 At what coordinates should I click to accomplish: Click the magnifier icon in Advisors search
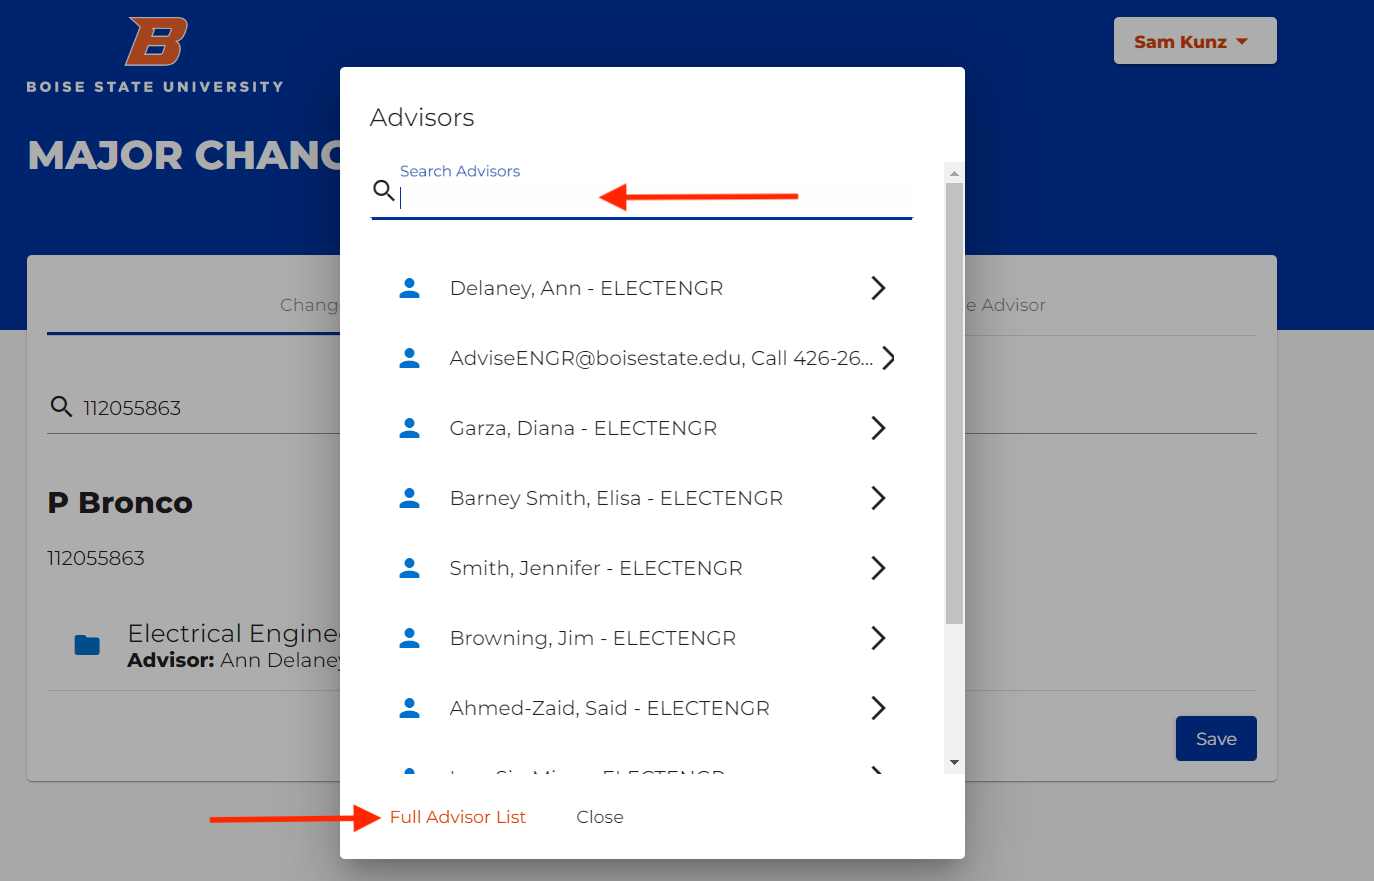(384, 190)
